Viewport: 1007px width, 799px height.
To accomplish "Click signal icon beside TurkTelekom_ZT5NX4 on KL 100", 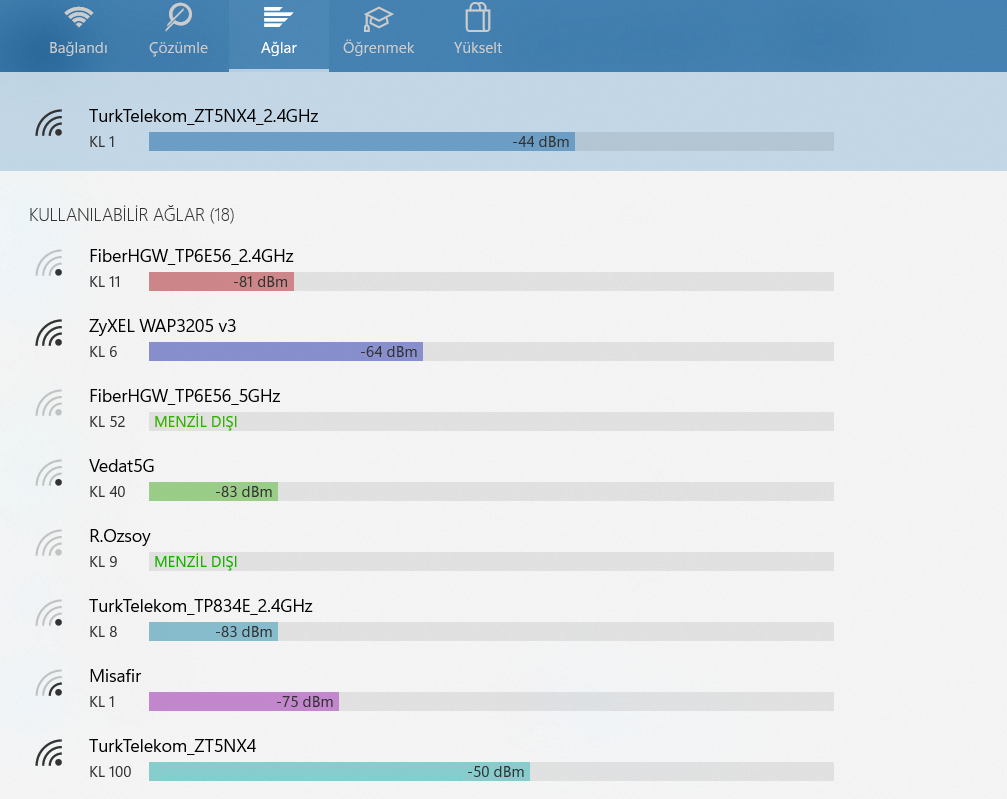I will point(49,753).
